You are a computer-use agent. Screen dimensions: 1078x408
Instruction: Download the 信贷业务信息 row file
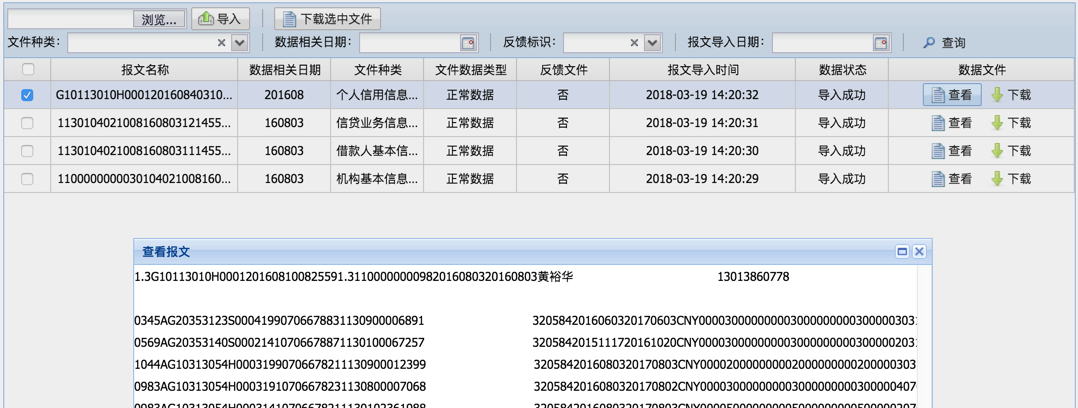1010,123
